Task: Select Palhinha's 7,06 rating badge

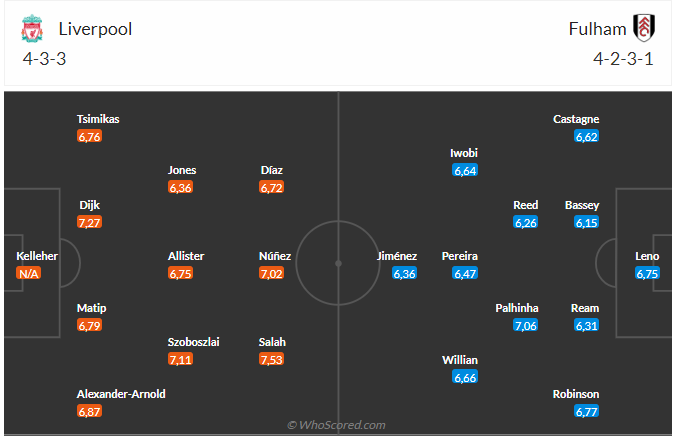Action: click(525, 325)
